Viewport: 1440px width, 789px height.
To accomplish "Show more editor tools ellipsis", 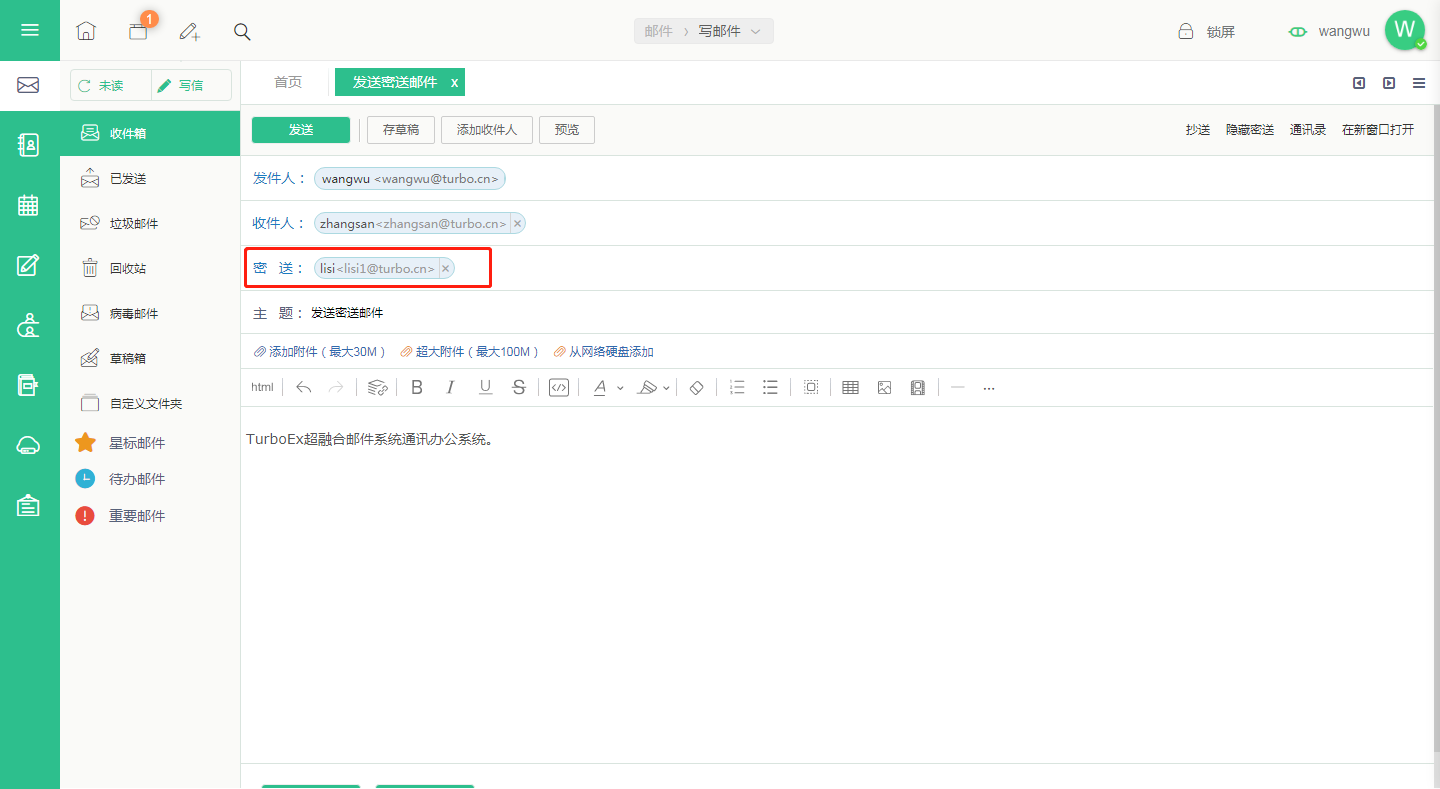I will 989,388.
